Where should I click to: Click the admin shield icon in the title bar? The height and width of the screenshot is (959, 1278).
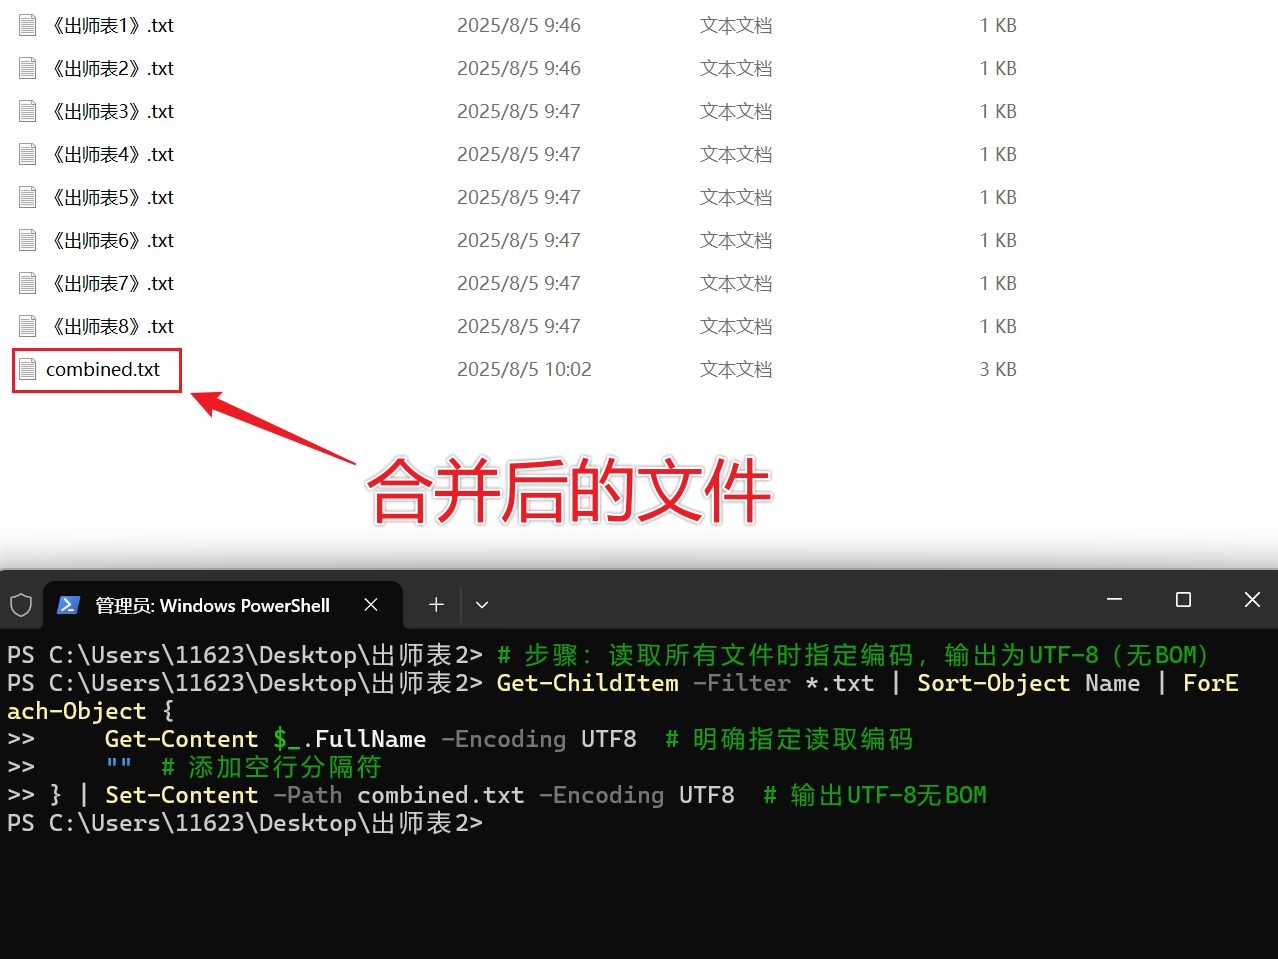click(x=21, y=604)
